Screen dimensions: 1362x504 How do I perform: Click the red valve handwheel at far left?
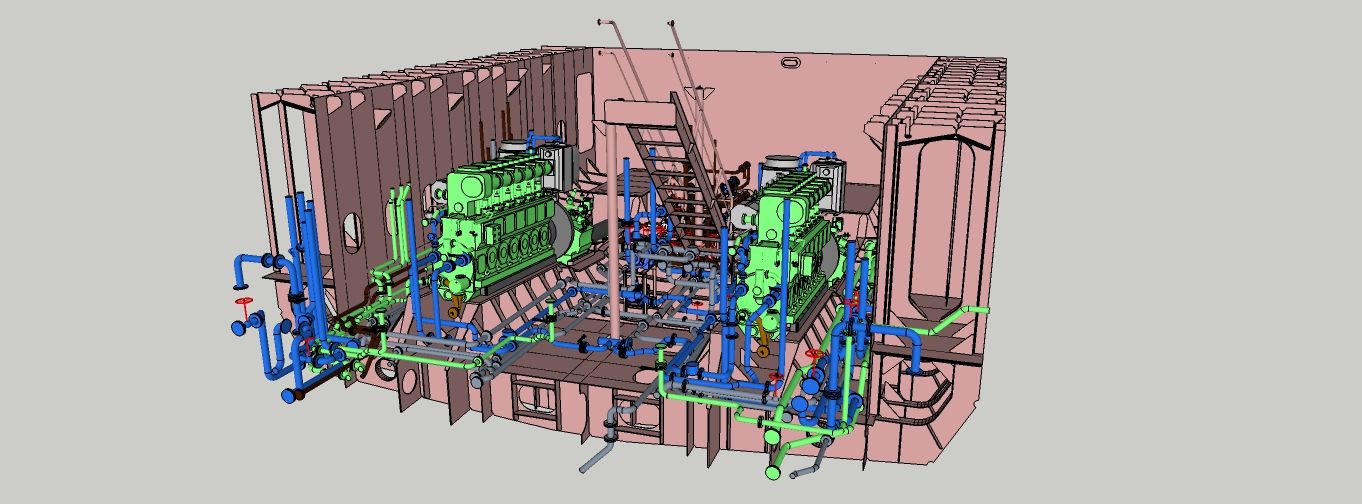[243, 301]
